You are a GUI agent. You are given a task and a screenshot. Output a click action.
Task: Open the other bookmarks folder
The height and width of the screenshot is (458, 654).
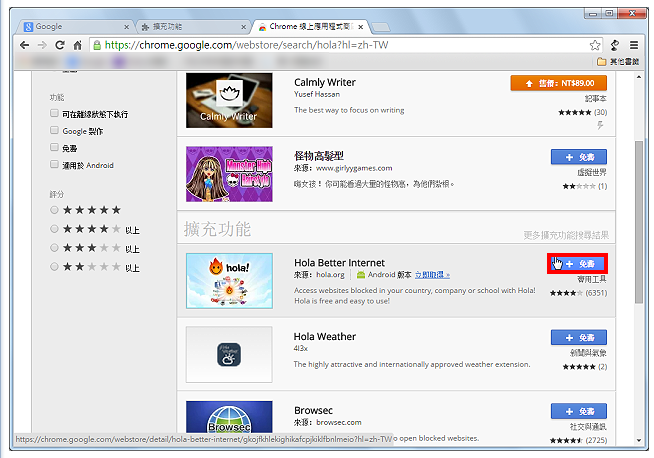[x=618, y=62]
